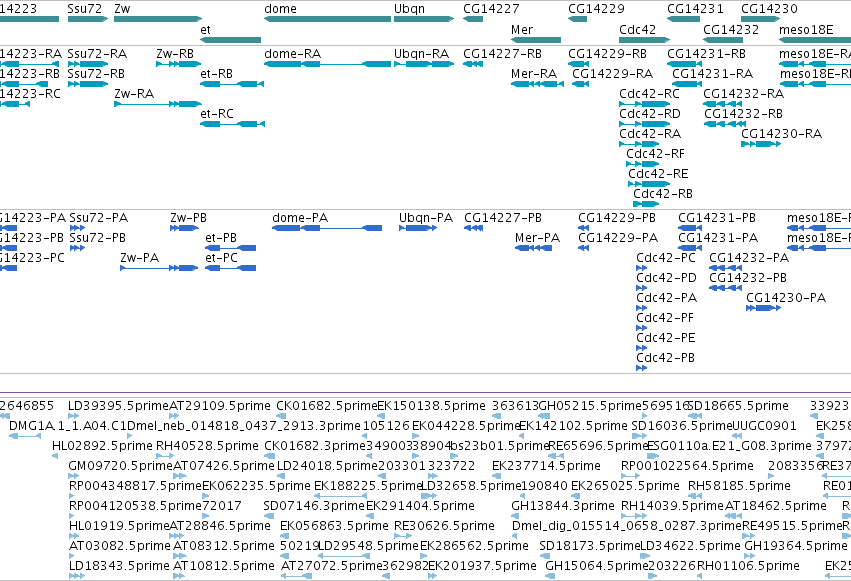This screenshot has width=851, height=581.
Task: Click transcript CG14232-RB
Action: (723, 124)
